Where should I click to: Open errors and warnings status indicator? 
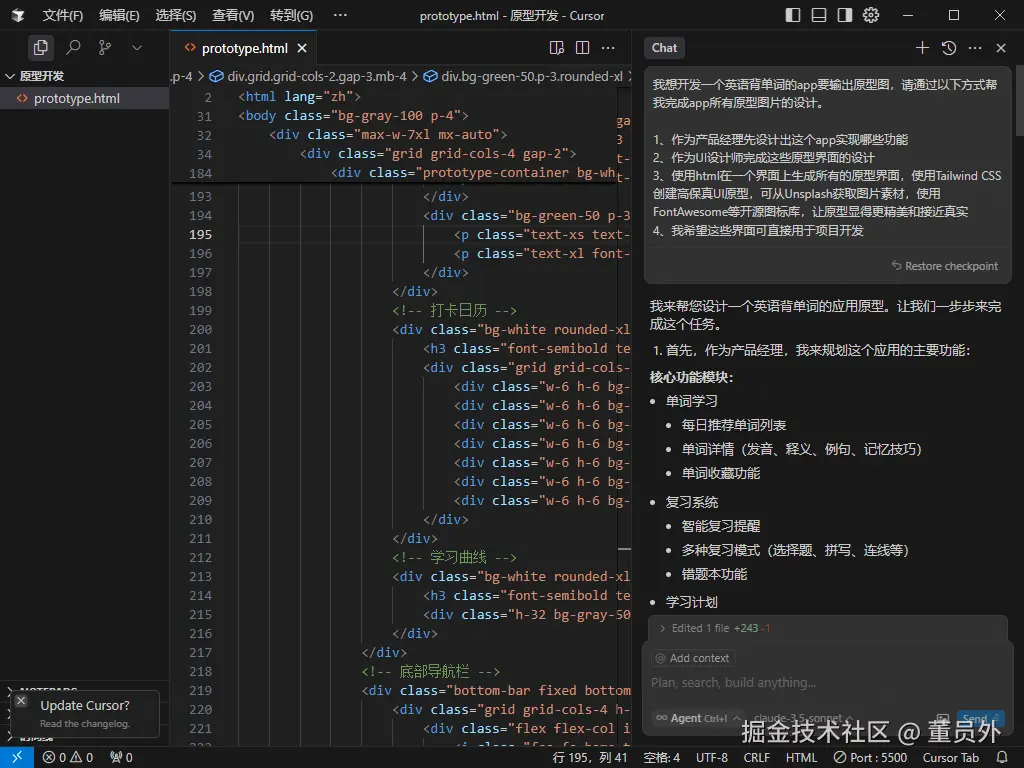point(68,758)
